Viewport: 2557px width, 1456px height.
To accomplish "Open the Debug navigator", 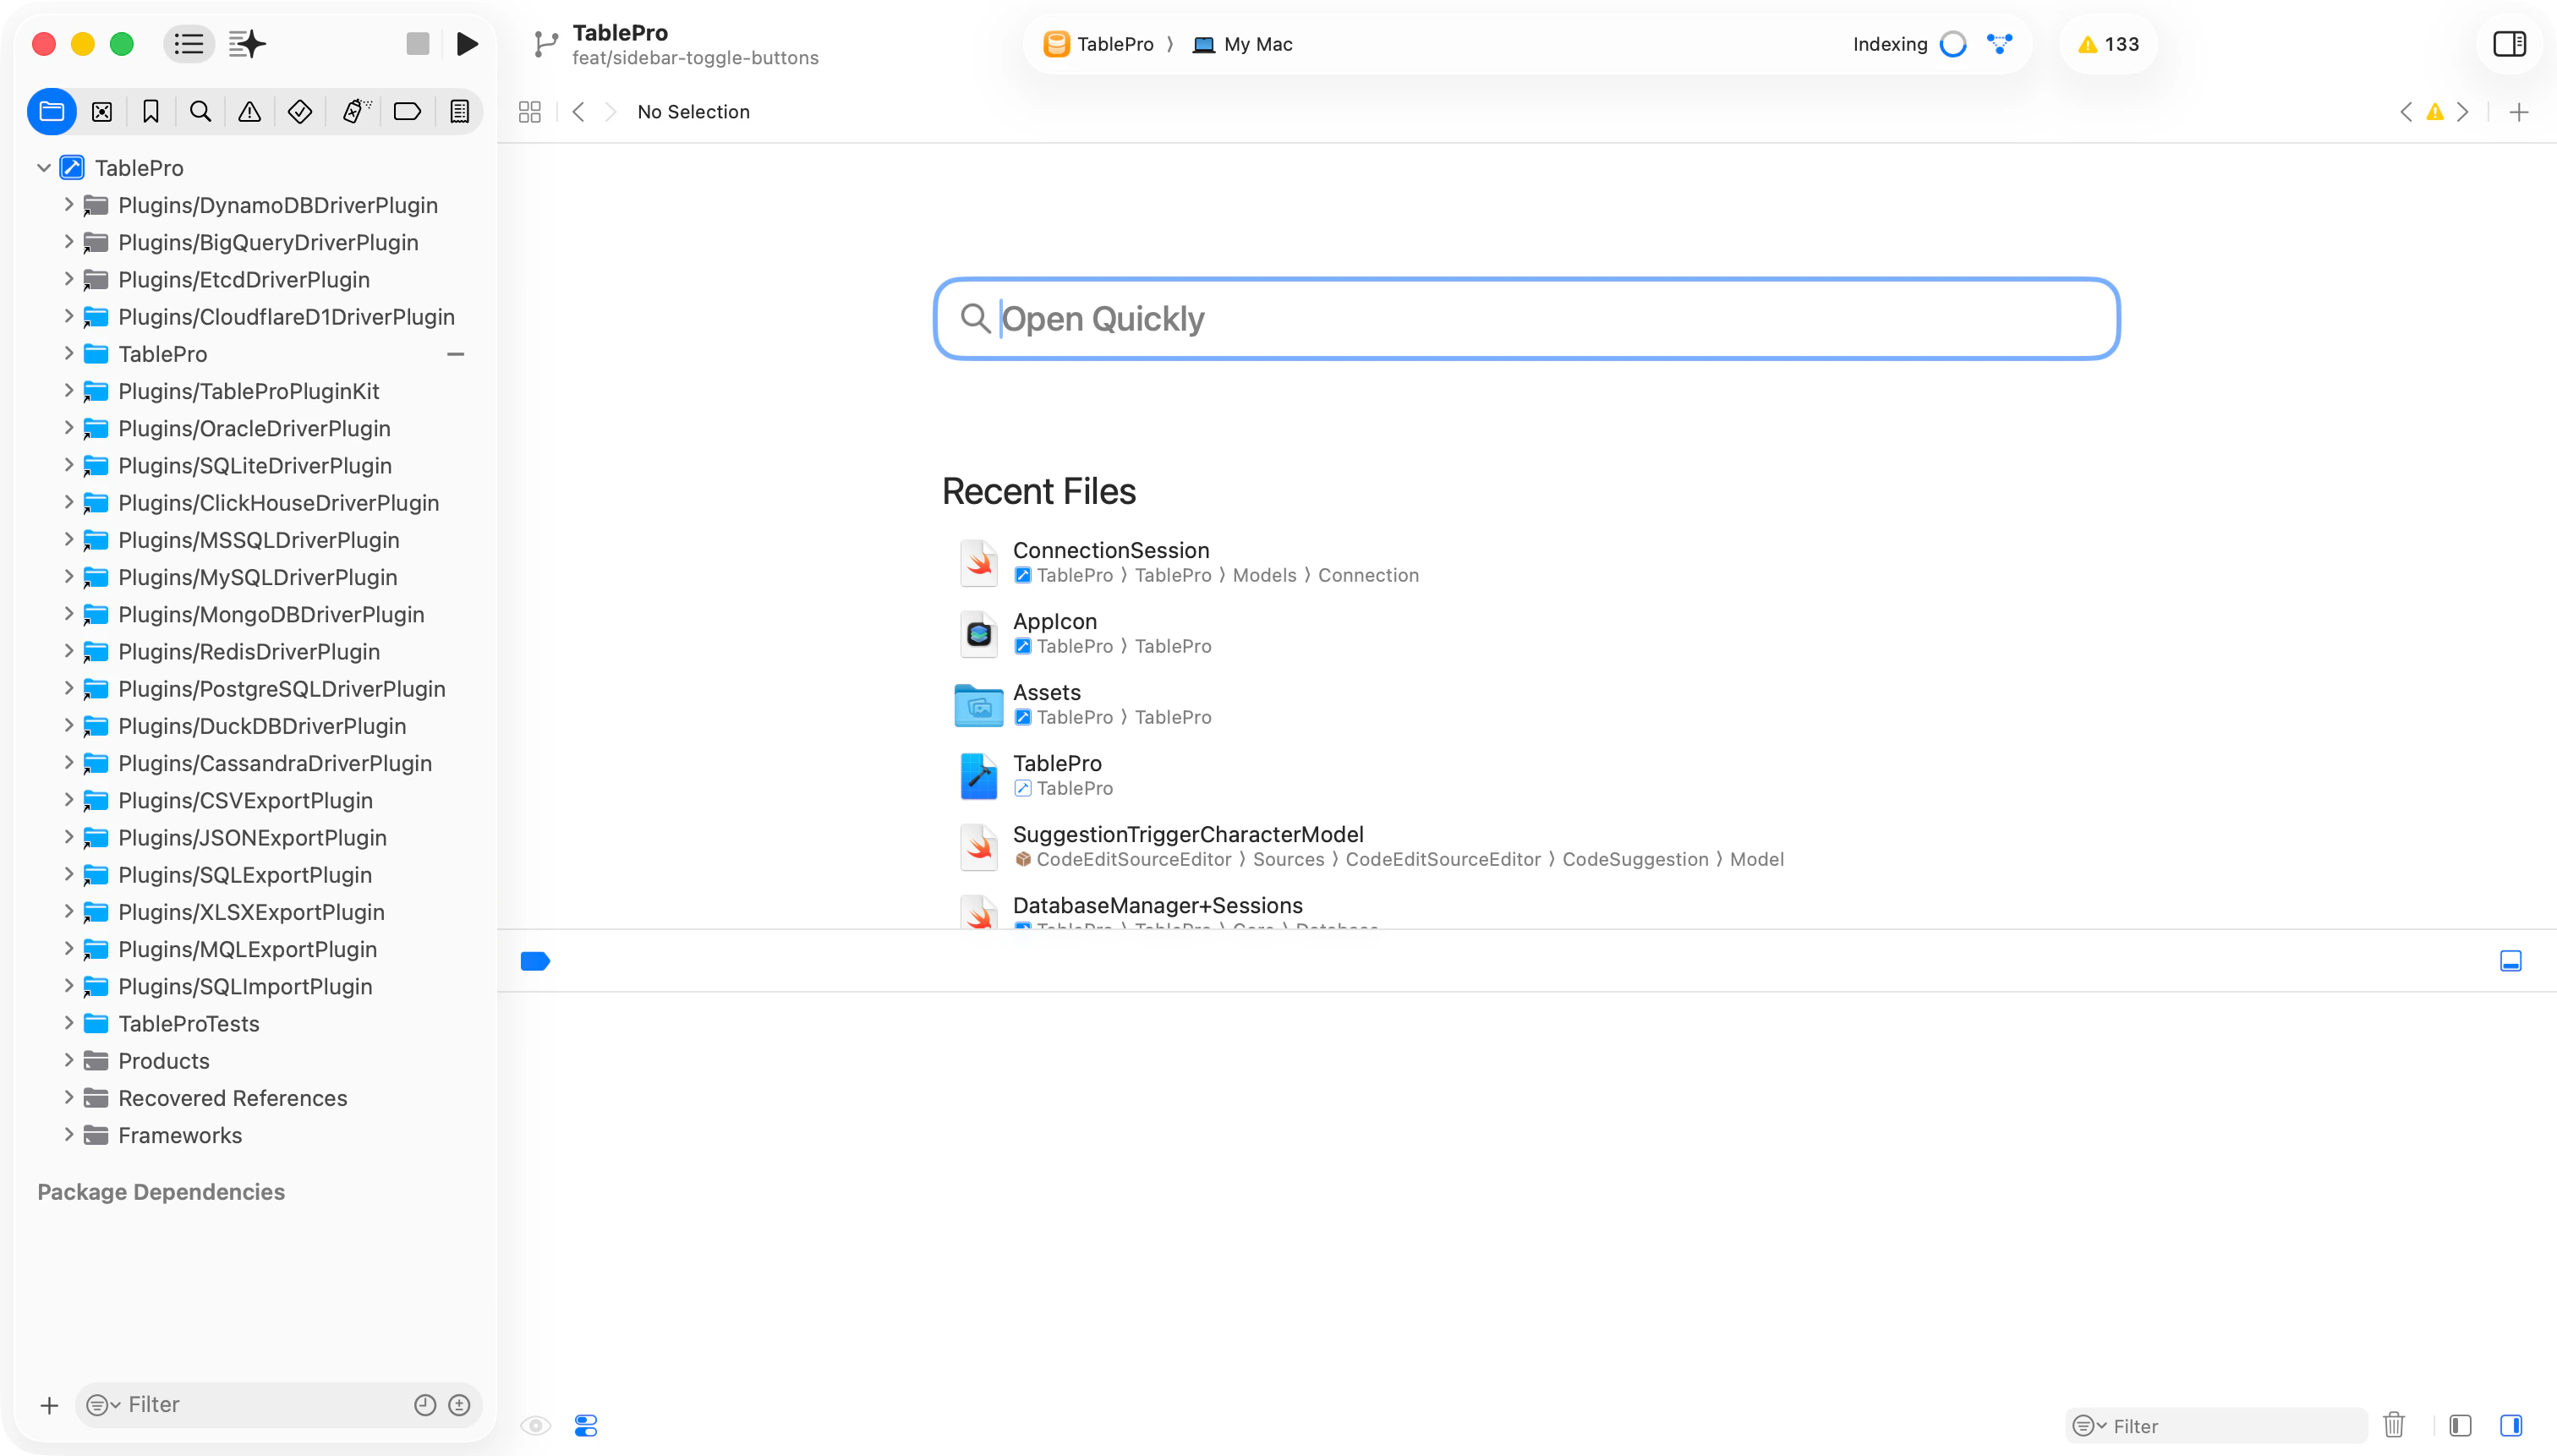I will pyautogui.click(x=356, y=111).
